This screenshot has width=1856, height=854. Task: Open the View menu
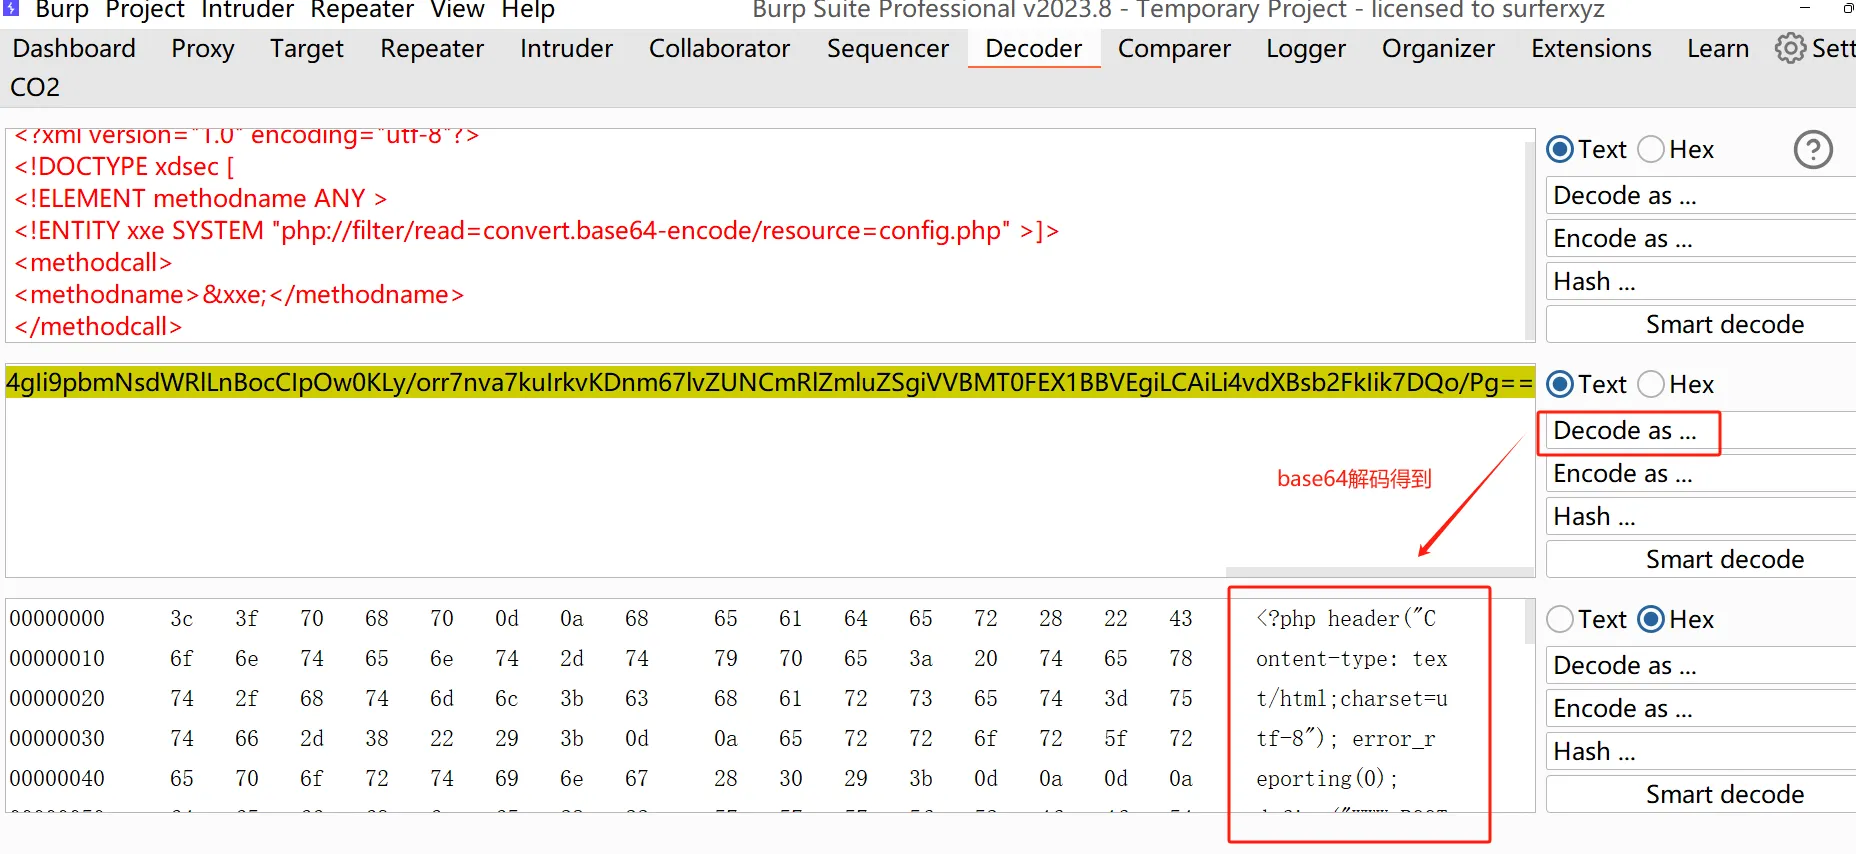pos(458,10)
